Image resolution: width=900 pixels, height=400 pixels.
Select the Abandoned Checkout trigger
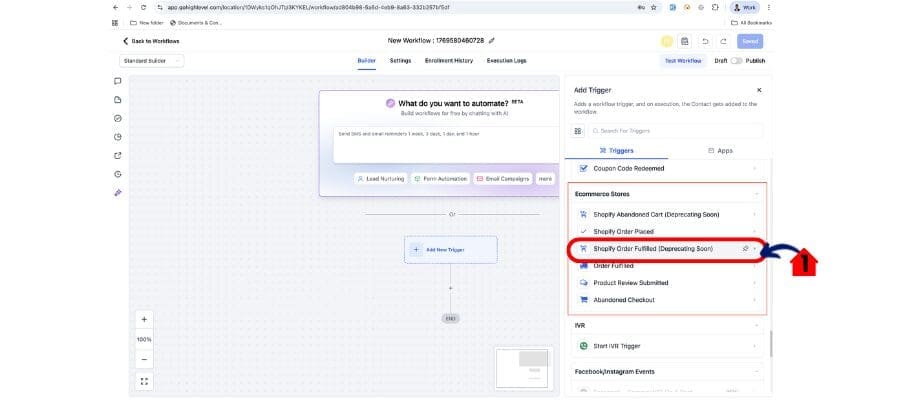click(x=667, y=300)
